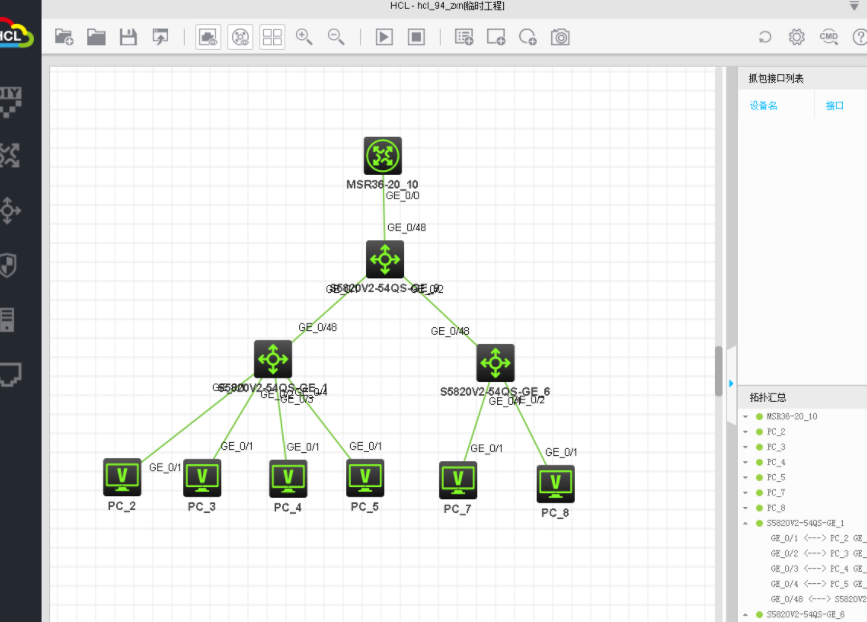Take a topology screenshot with camera icon
The image size is (867, 622).
click(560, 37)
